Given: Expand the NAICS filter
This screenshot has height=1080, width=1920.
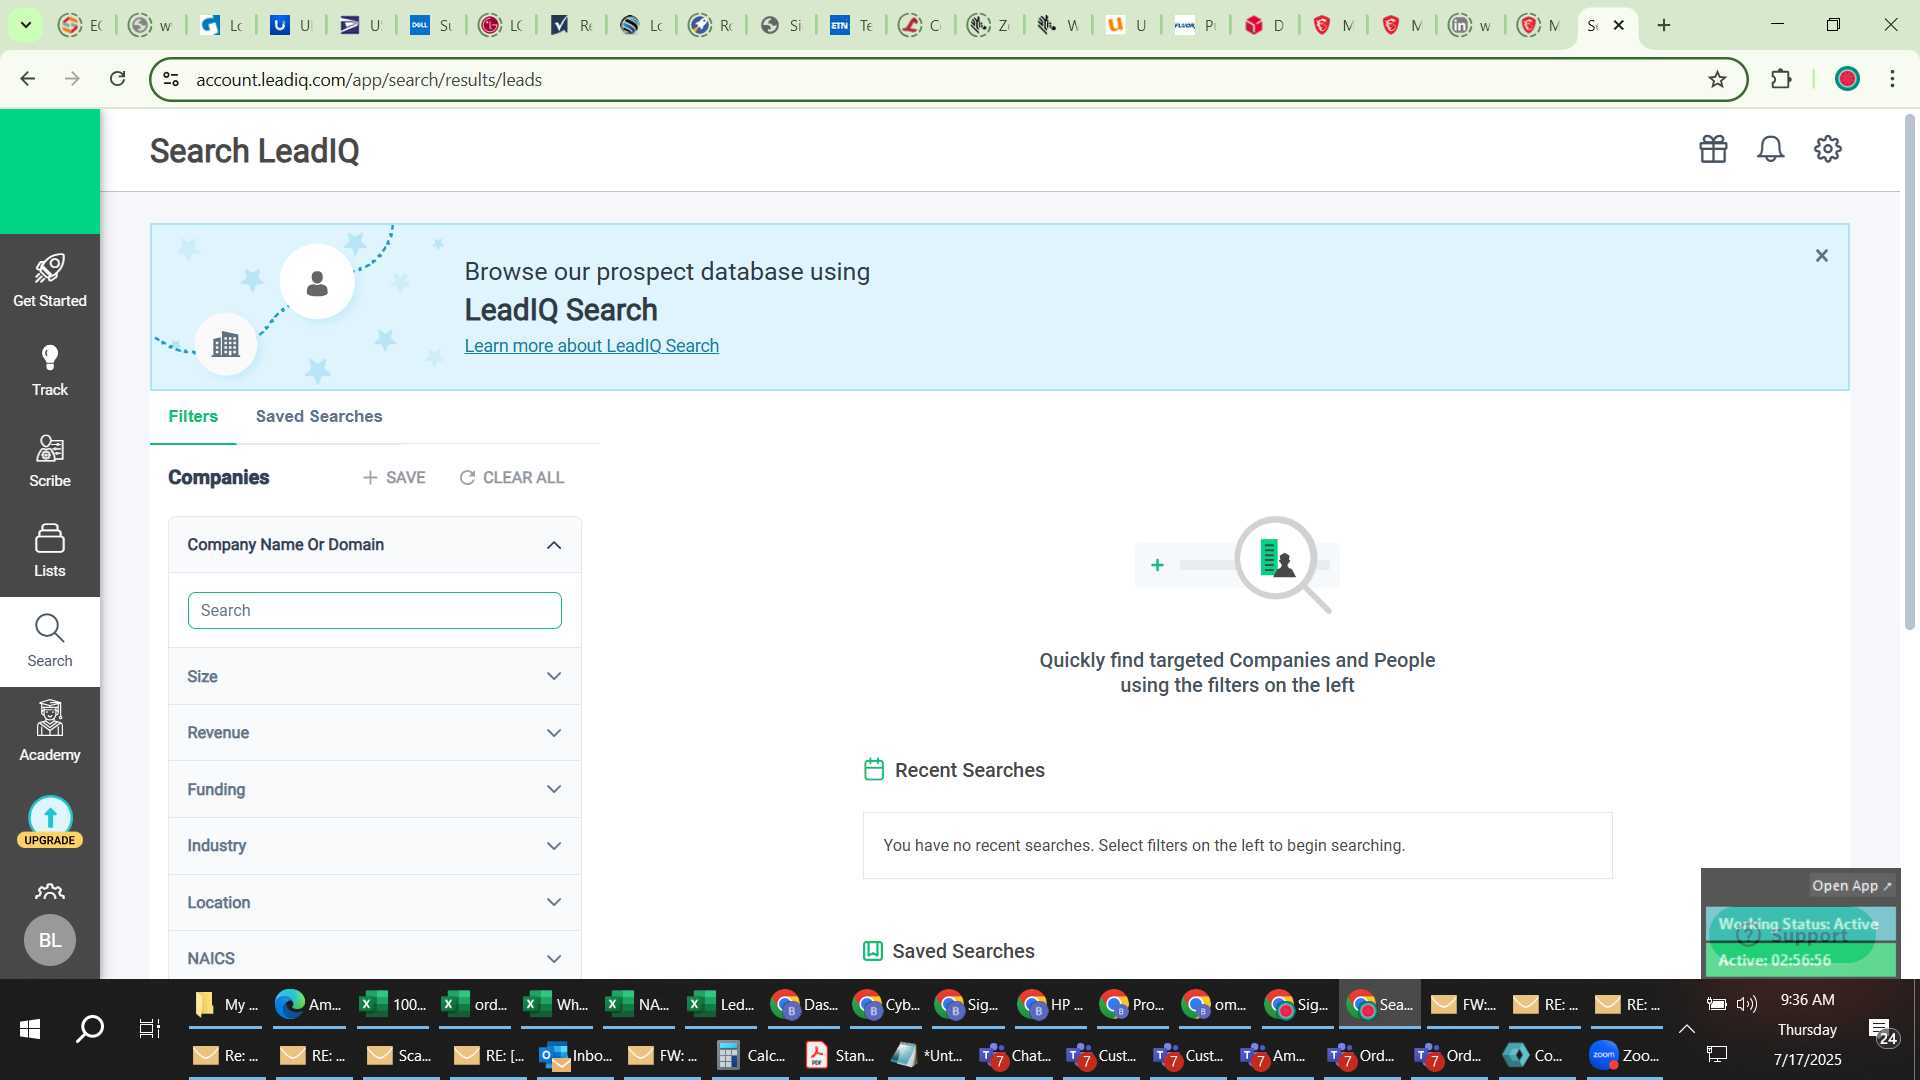Looking at the screenshot, I should (375, 959).
